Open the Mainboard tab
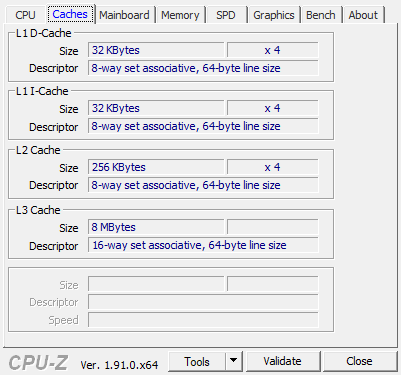Image resolution: width=401 pixels, height=375 pixels. 124,15
